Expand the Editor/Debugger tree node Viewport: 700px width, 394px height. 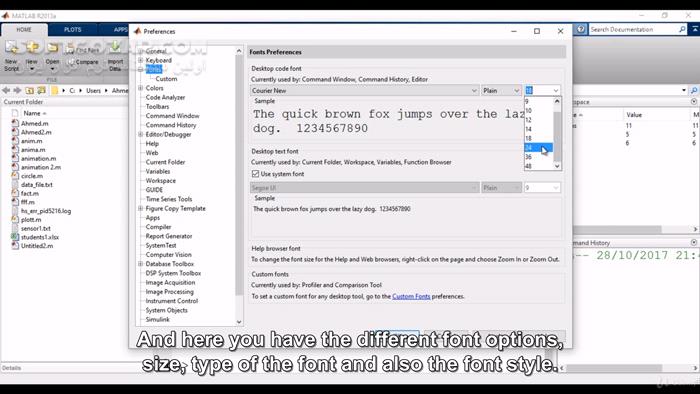pos(140,134)
